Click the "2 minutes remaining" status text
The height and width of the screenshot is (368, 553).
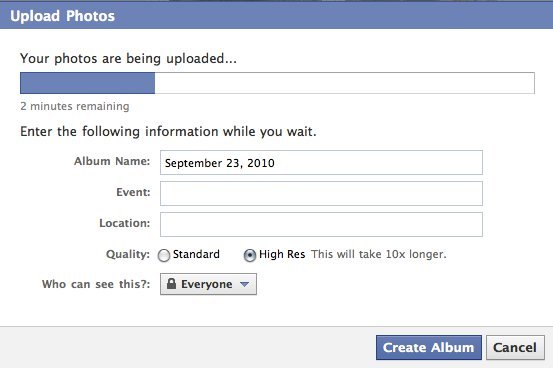[x=75, y=106]
